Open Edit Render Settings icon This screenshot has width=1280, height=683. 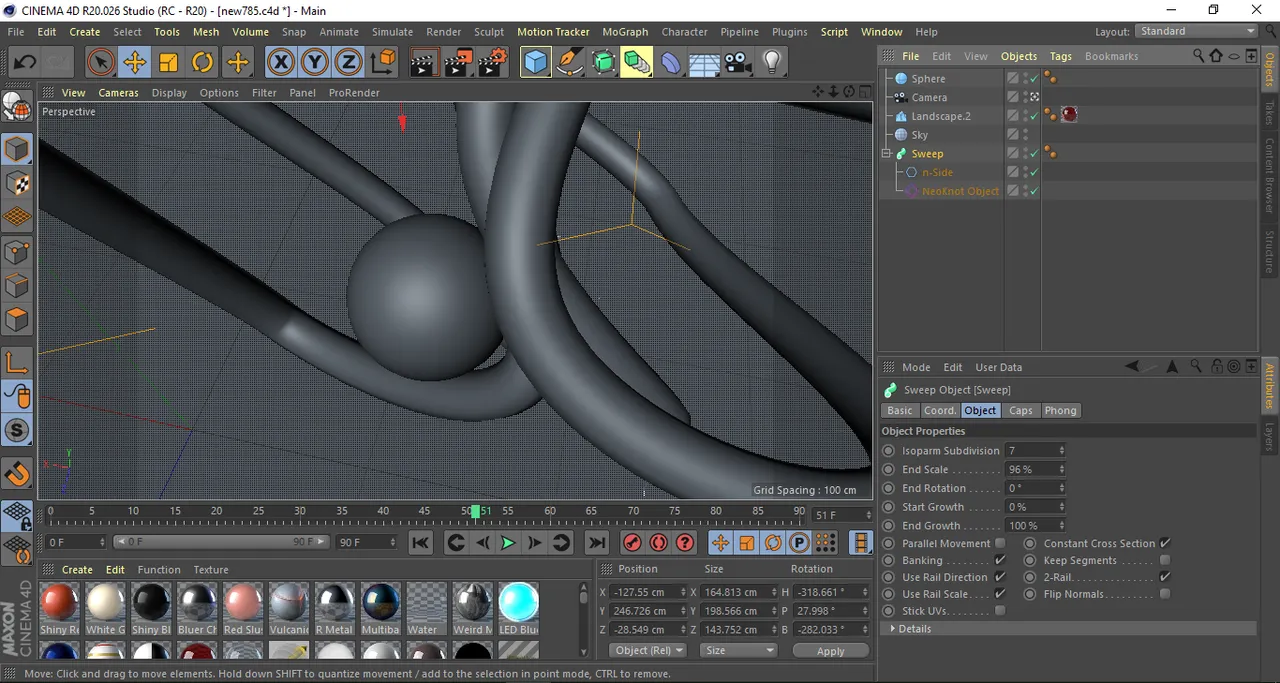[492, 63]
